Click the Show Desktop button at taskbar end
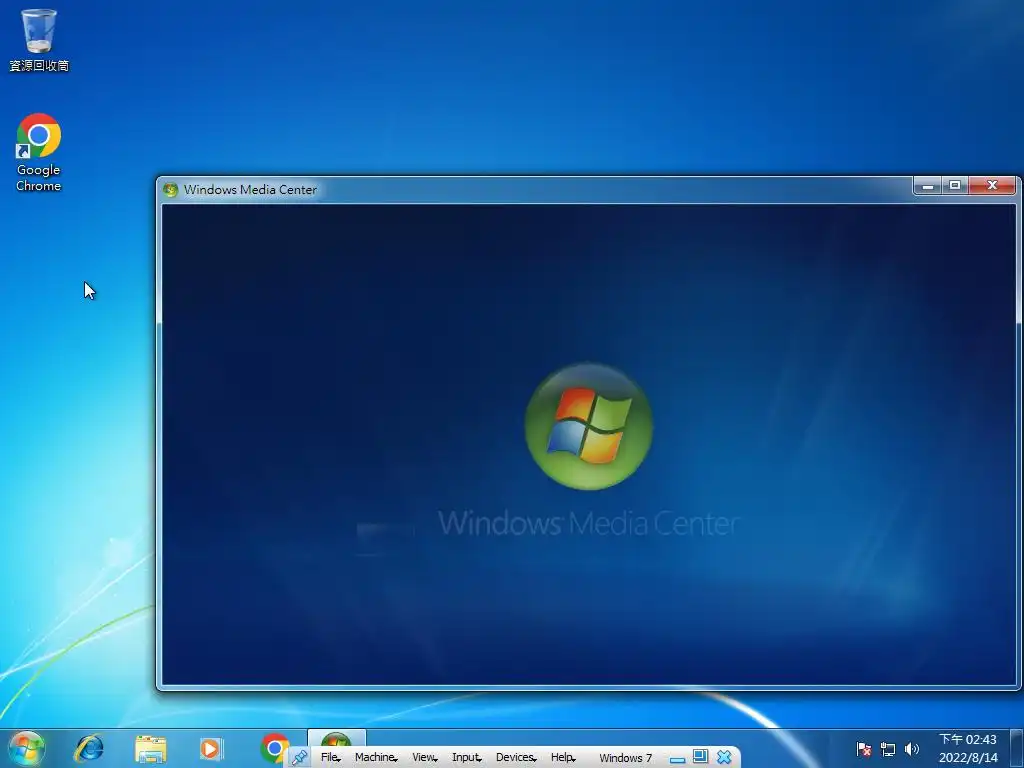This screenshot has width=1024, height=768. click(x=1016, y=748)
